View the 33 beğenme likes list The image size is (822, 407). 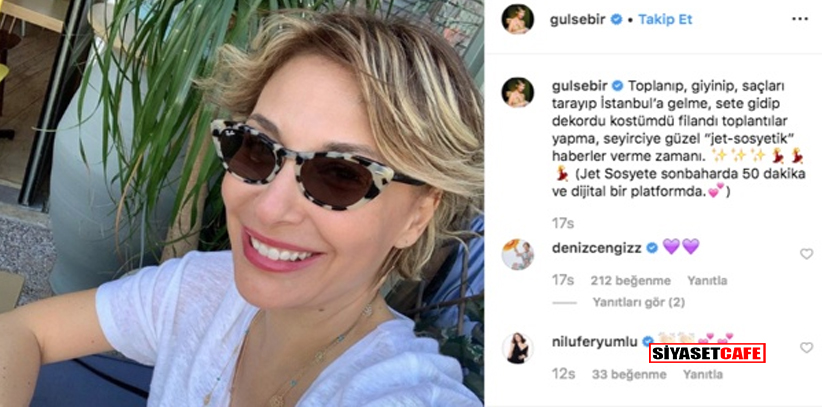coord(629,374)
